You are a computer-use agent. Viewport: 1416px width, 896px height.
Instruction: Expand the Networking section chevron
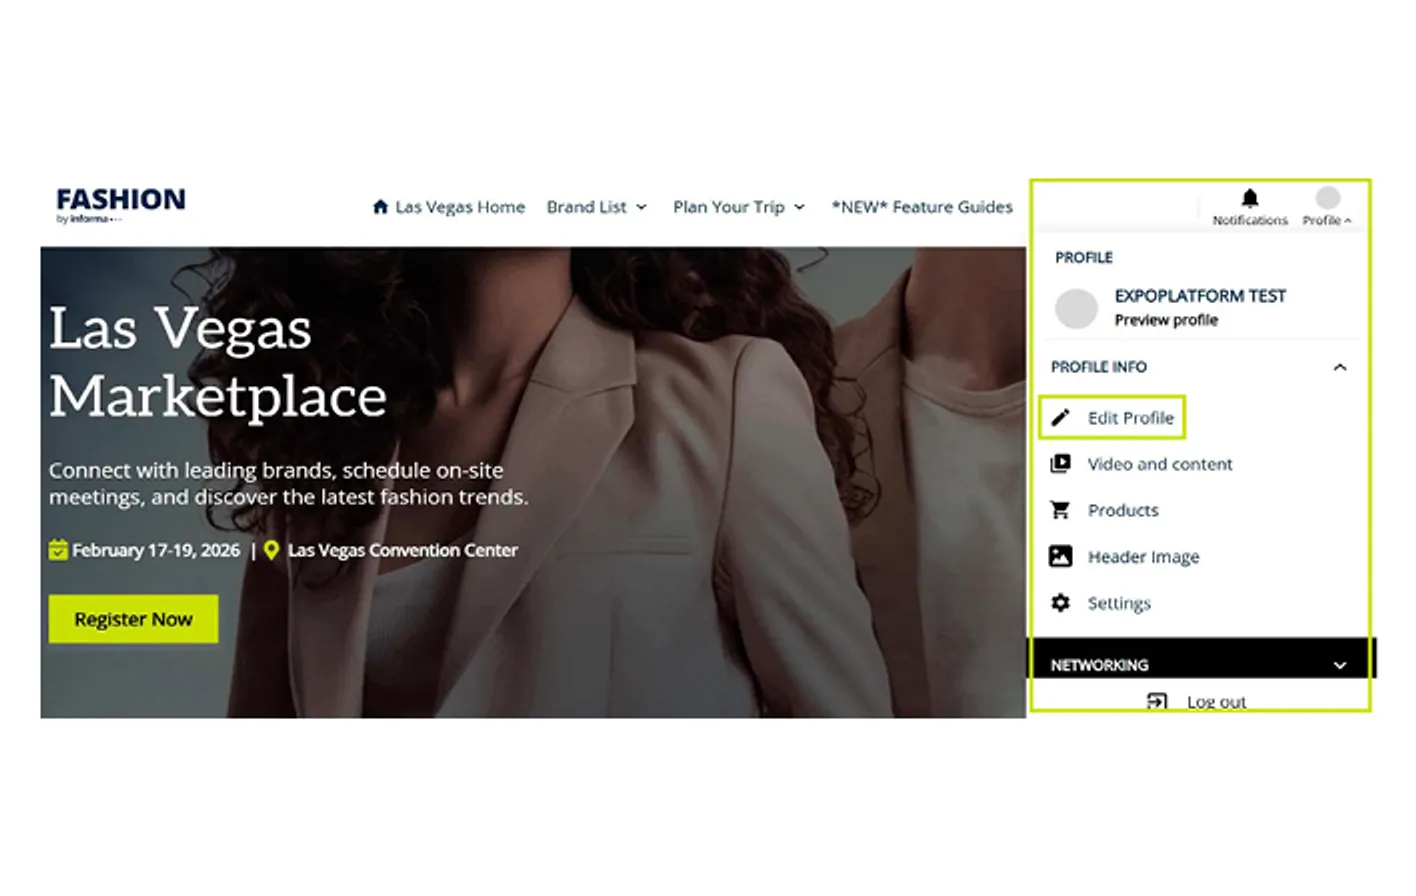pos(1340,665)
